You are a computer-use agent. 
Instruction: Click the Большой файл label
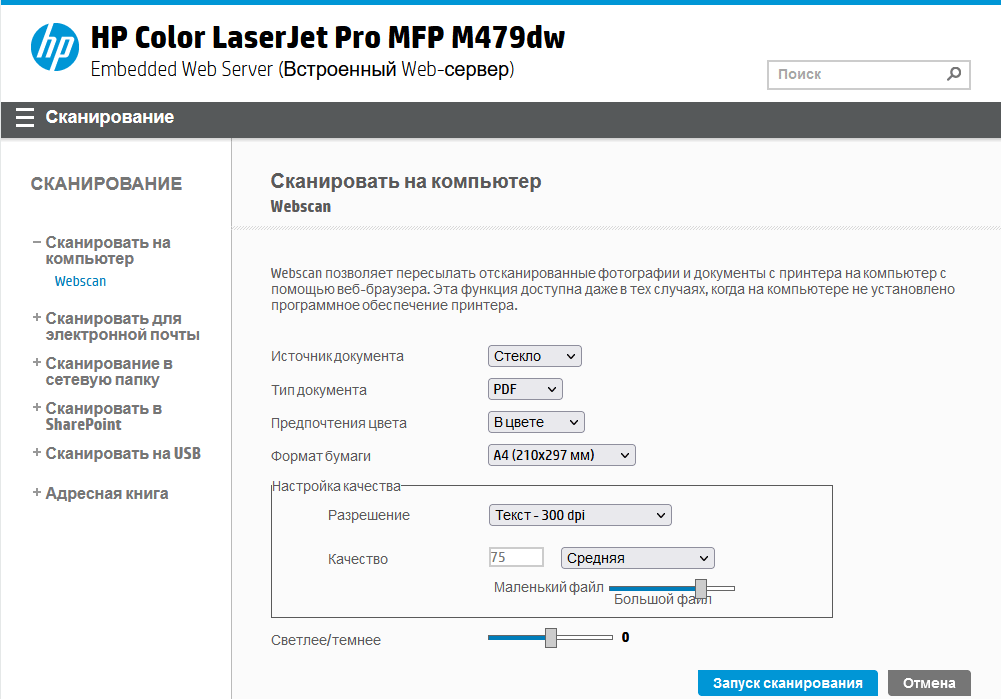(663, 599)
